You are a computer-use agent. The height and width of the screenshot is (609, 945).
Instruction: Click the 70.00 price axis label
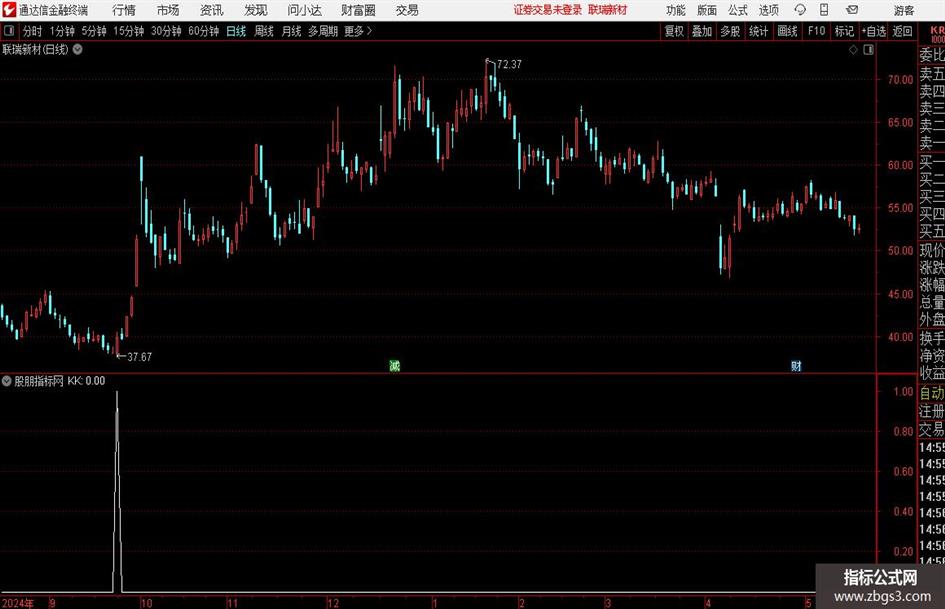click(x=900, y=79)
